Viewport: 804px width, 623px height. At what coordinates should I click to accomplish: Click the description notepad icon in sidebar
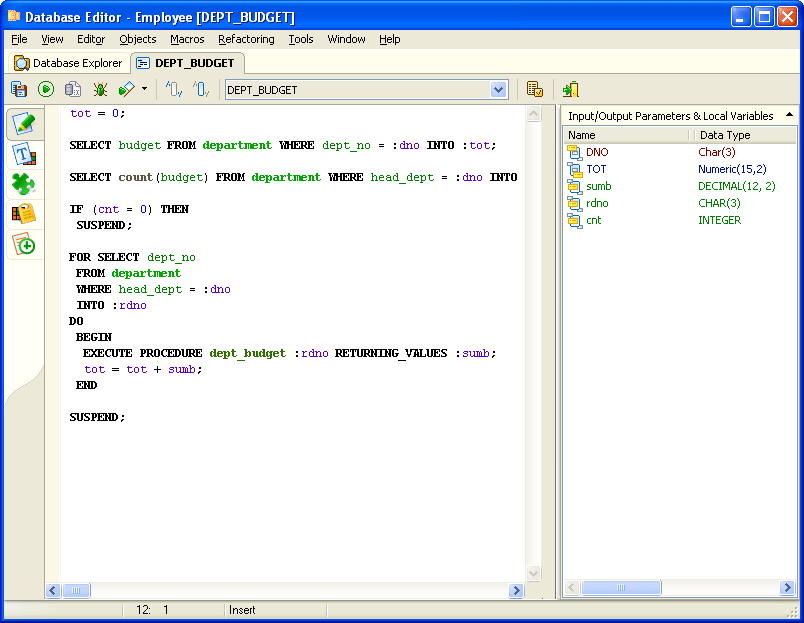coord(24,213)
